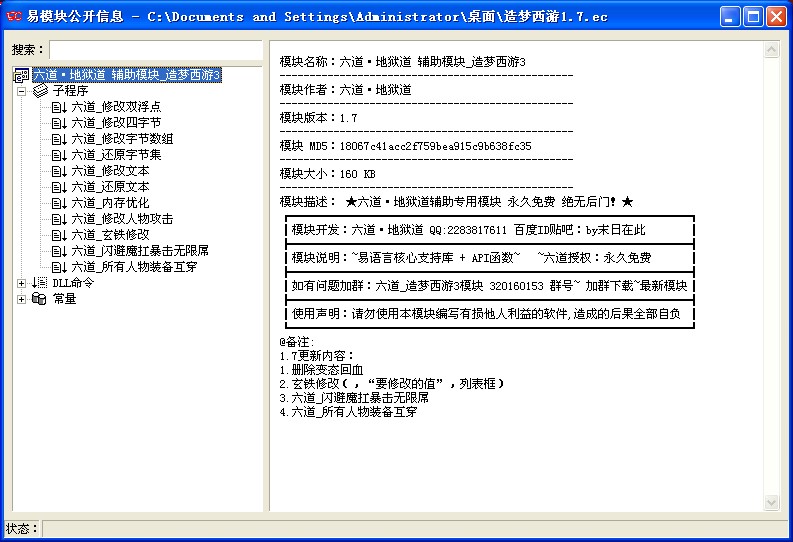Click the icon beside 六道_玄铁修改

tap(59, 235)
